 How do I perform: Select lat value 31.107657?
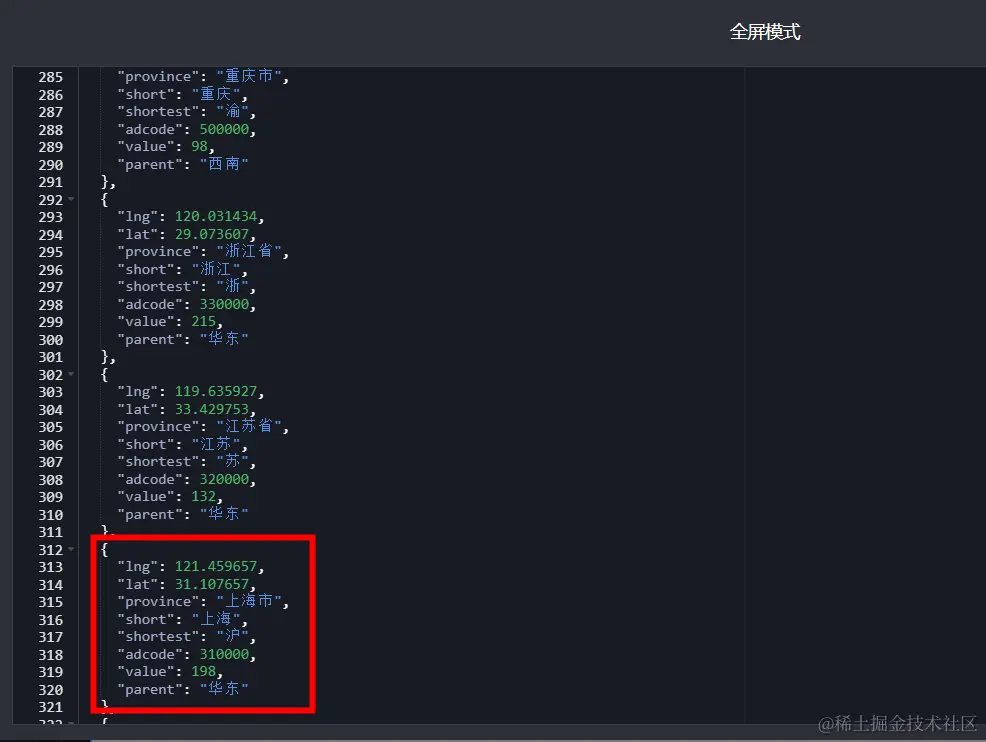coord(212,584)
